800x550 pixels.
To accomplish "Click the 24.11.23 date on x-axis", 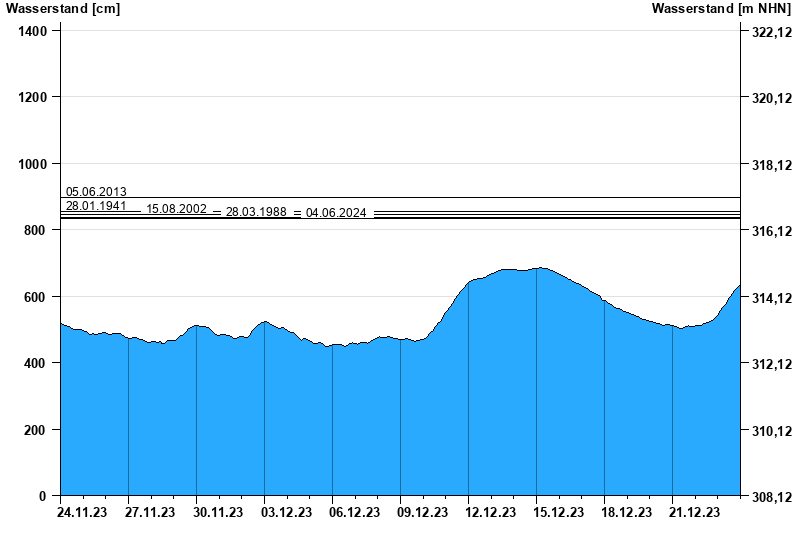I will pos(82,513).
